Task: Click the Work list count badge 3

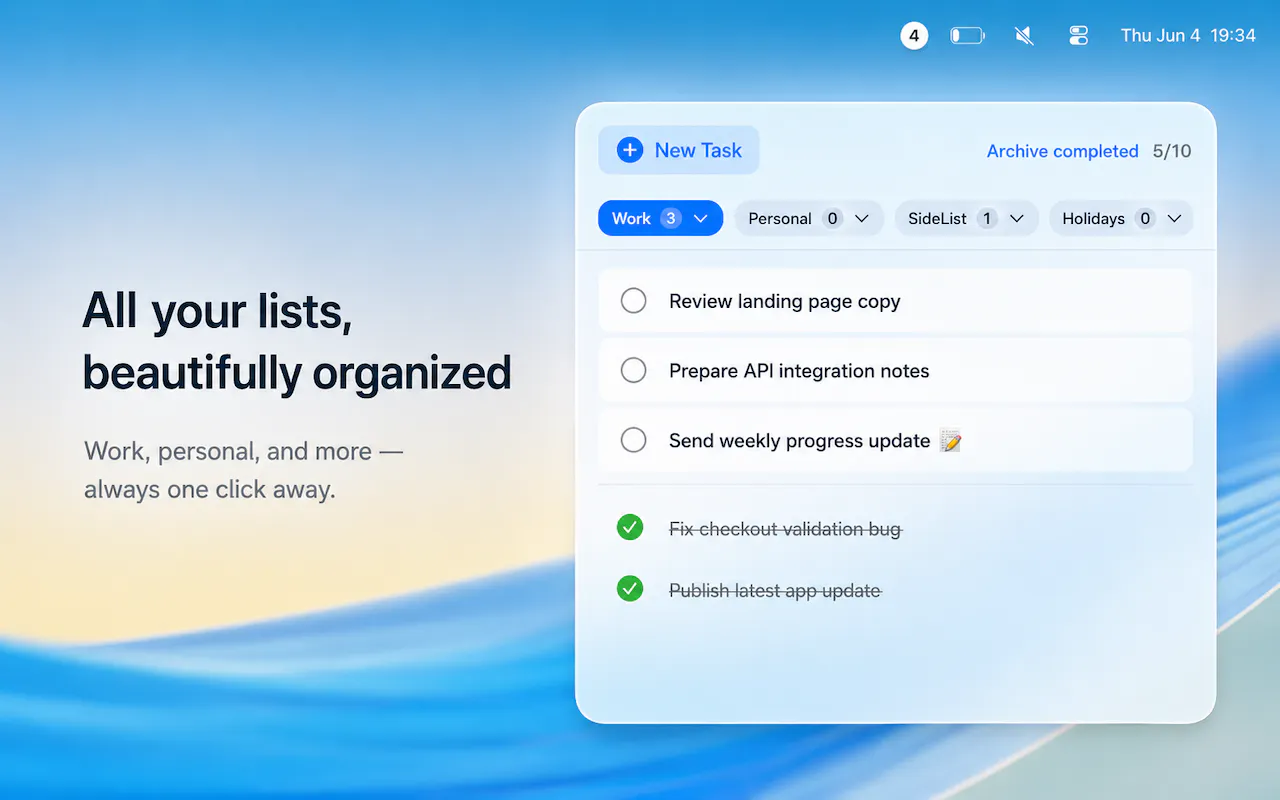Action: tap(671, 218)
